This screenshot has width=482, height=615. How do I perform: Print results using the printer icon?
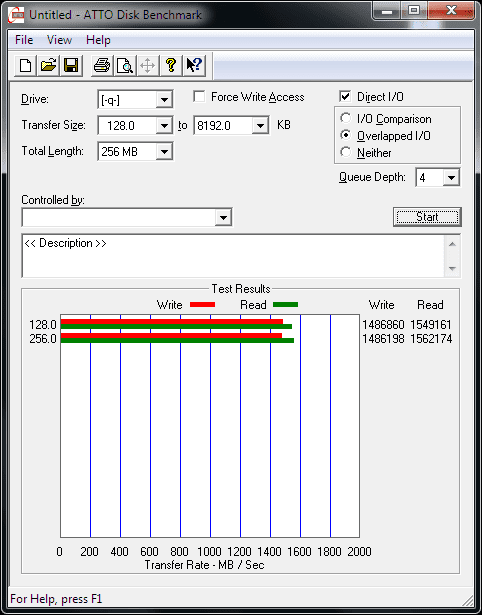102,65
